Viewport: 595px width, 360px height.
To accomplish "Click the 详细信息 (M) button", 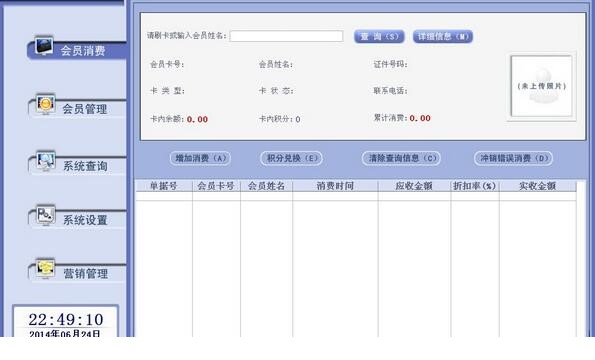I will coord(443,36).
